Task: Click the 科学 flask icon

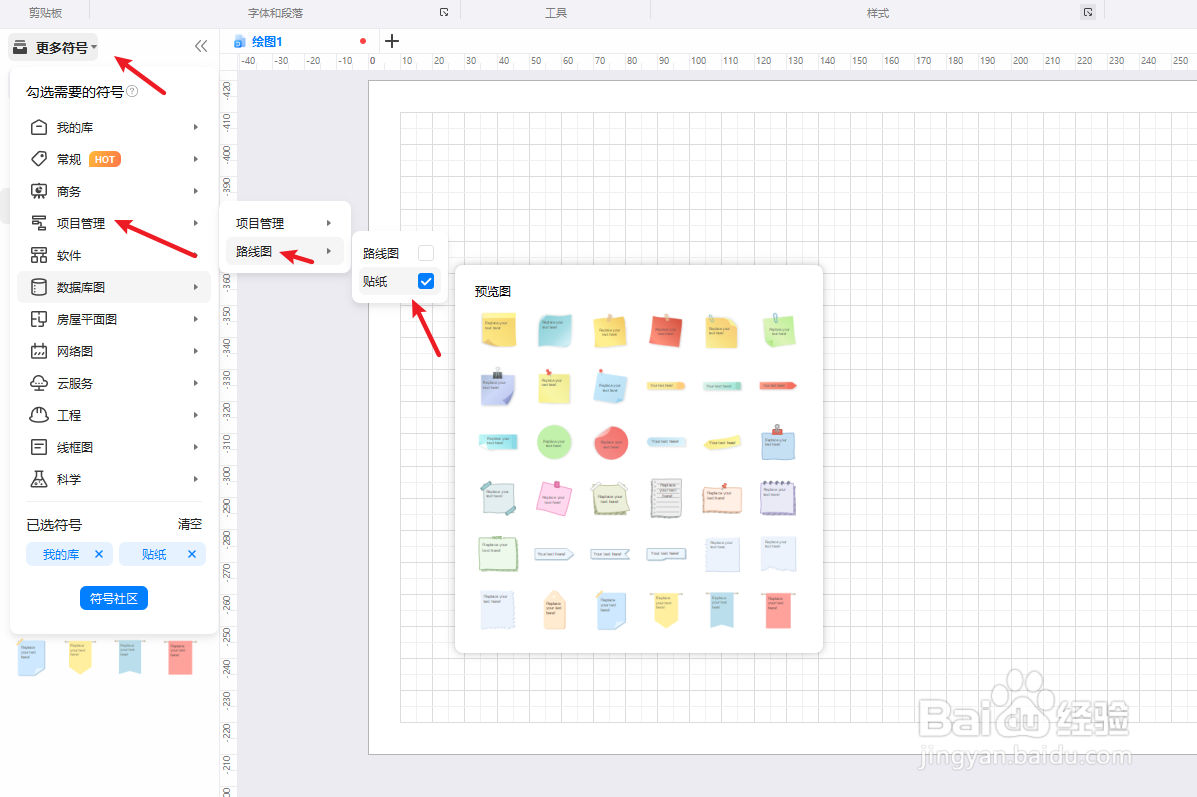Action: tap(39, 479)
